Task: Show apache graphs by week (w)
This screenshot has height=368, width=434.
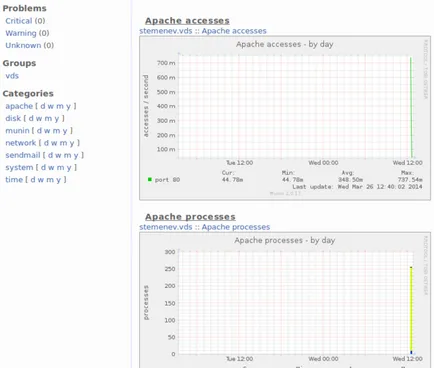Action: [51, 106]
